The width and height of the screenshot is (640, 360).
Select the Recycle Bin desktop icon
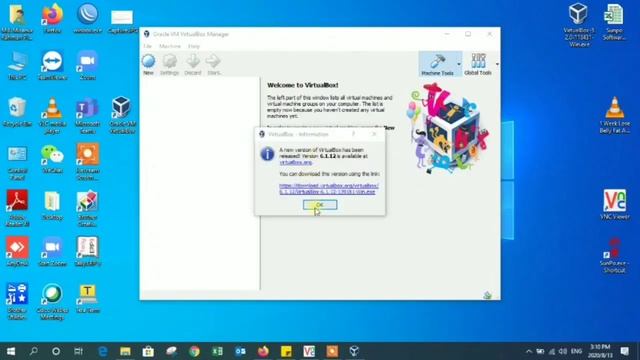tap(17, 112)
